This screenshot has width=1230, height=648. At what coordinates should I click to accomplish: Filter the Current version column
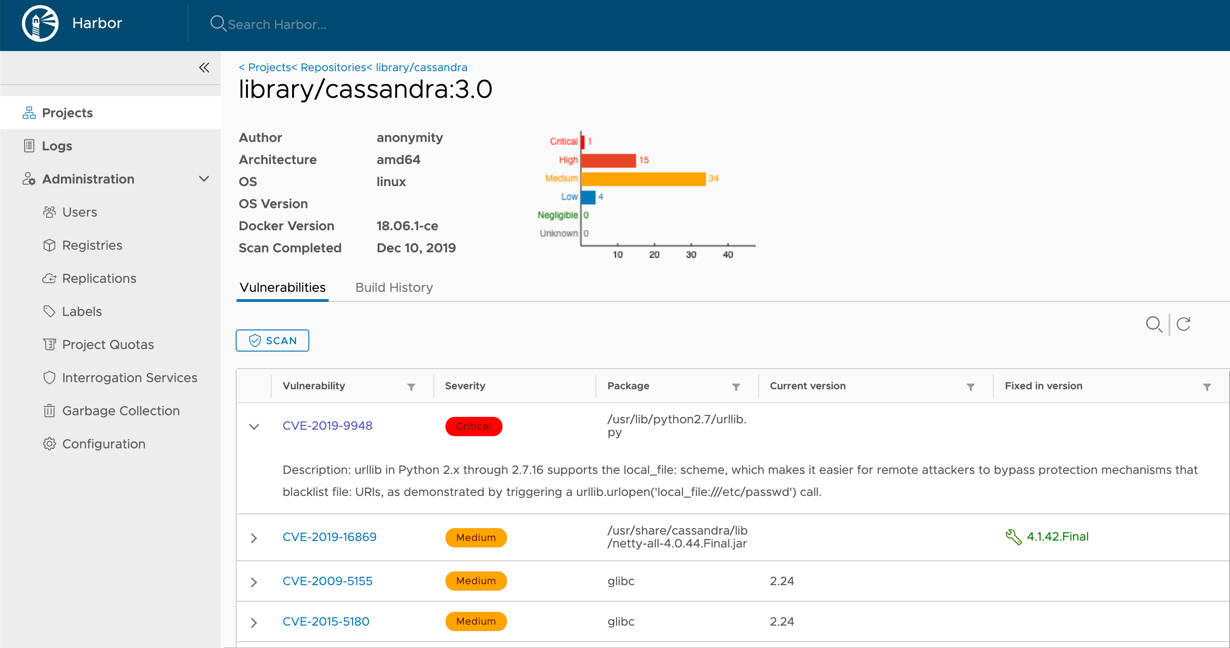tap(970, 387)
